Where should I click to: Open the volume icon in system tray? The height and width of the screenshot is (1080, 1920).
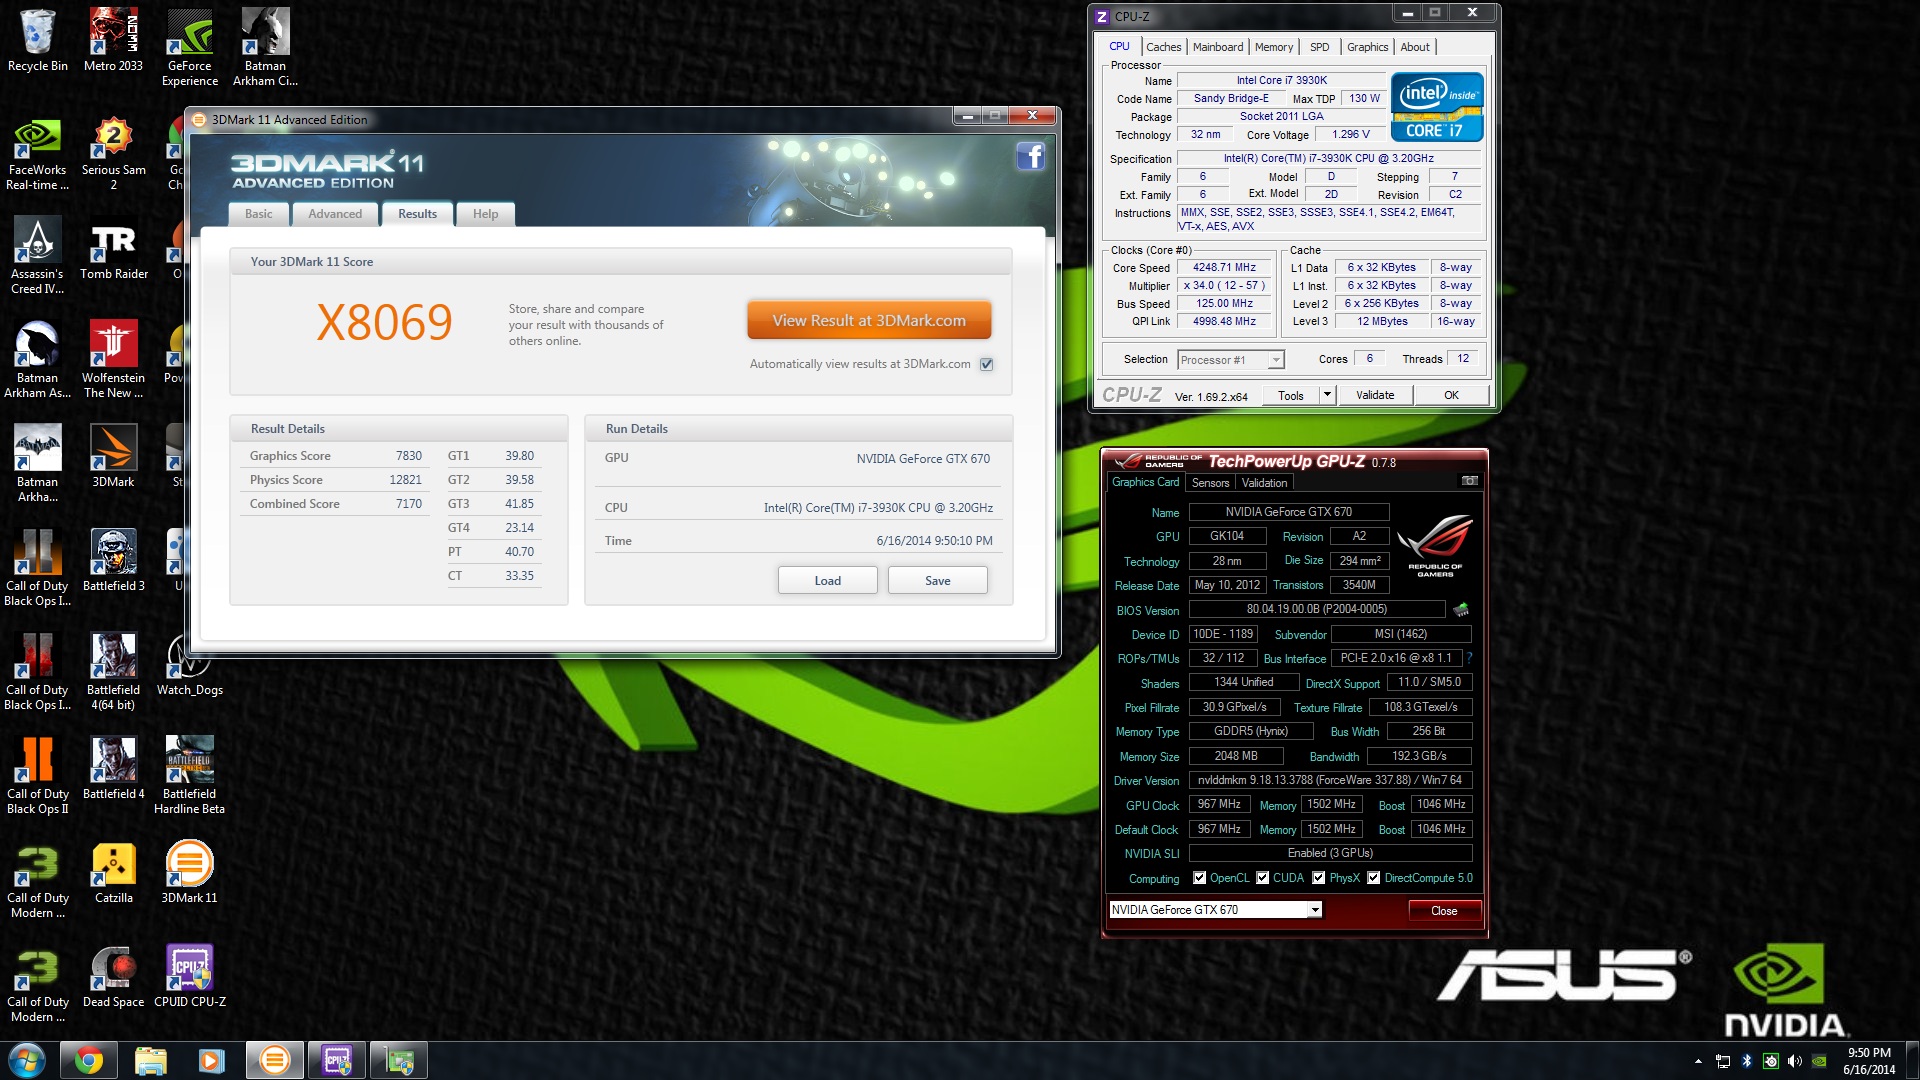1795,1061
